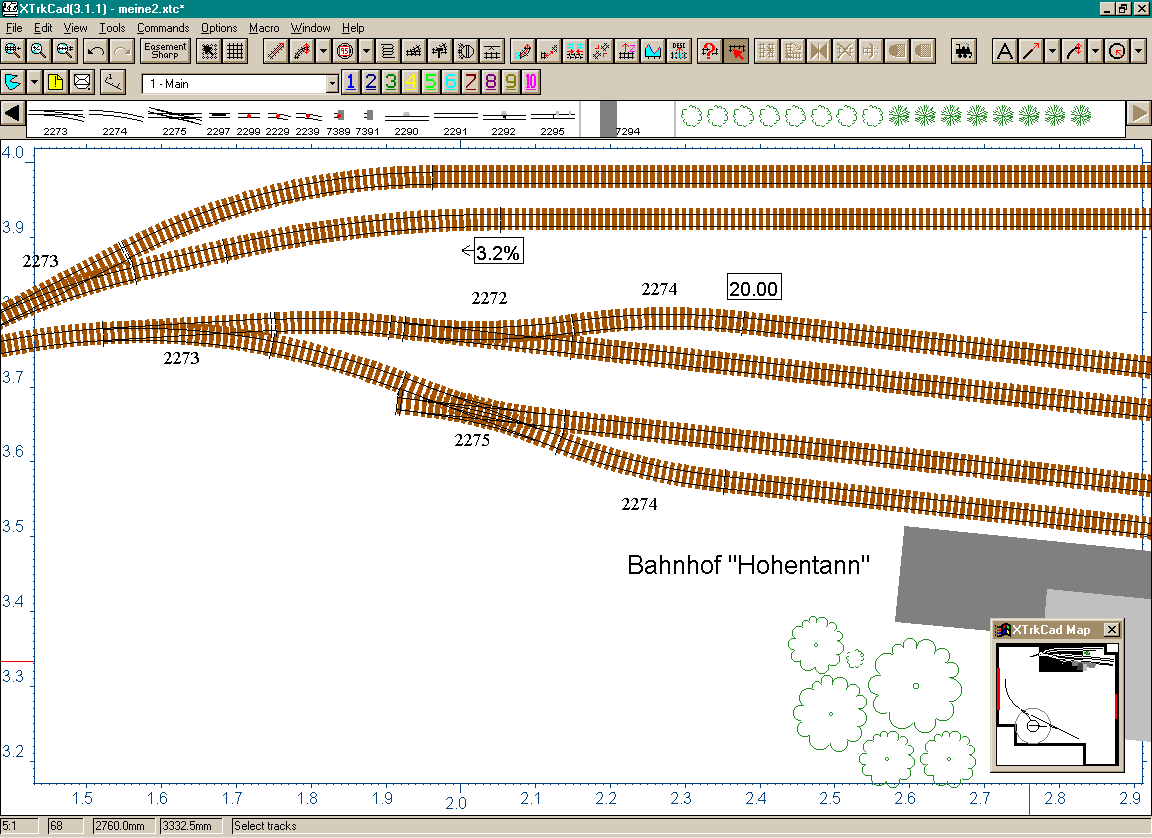Image resolution: width=1152 pixels, height=838 pixels.
Task: Toggle the snap grid display button
Action: [x=235, y=50]
